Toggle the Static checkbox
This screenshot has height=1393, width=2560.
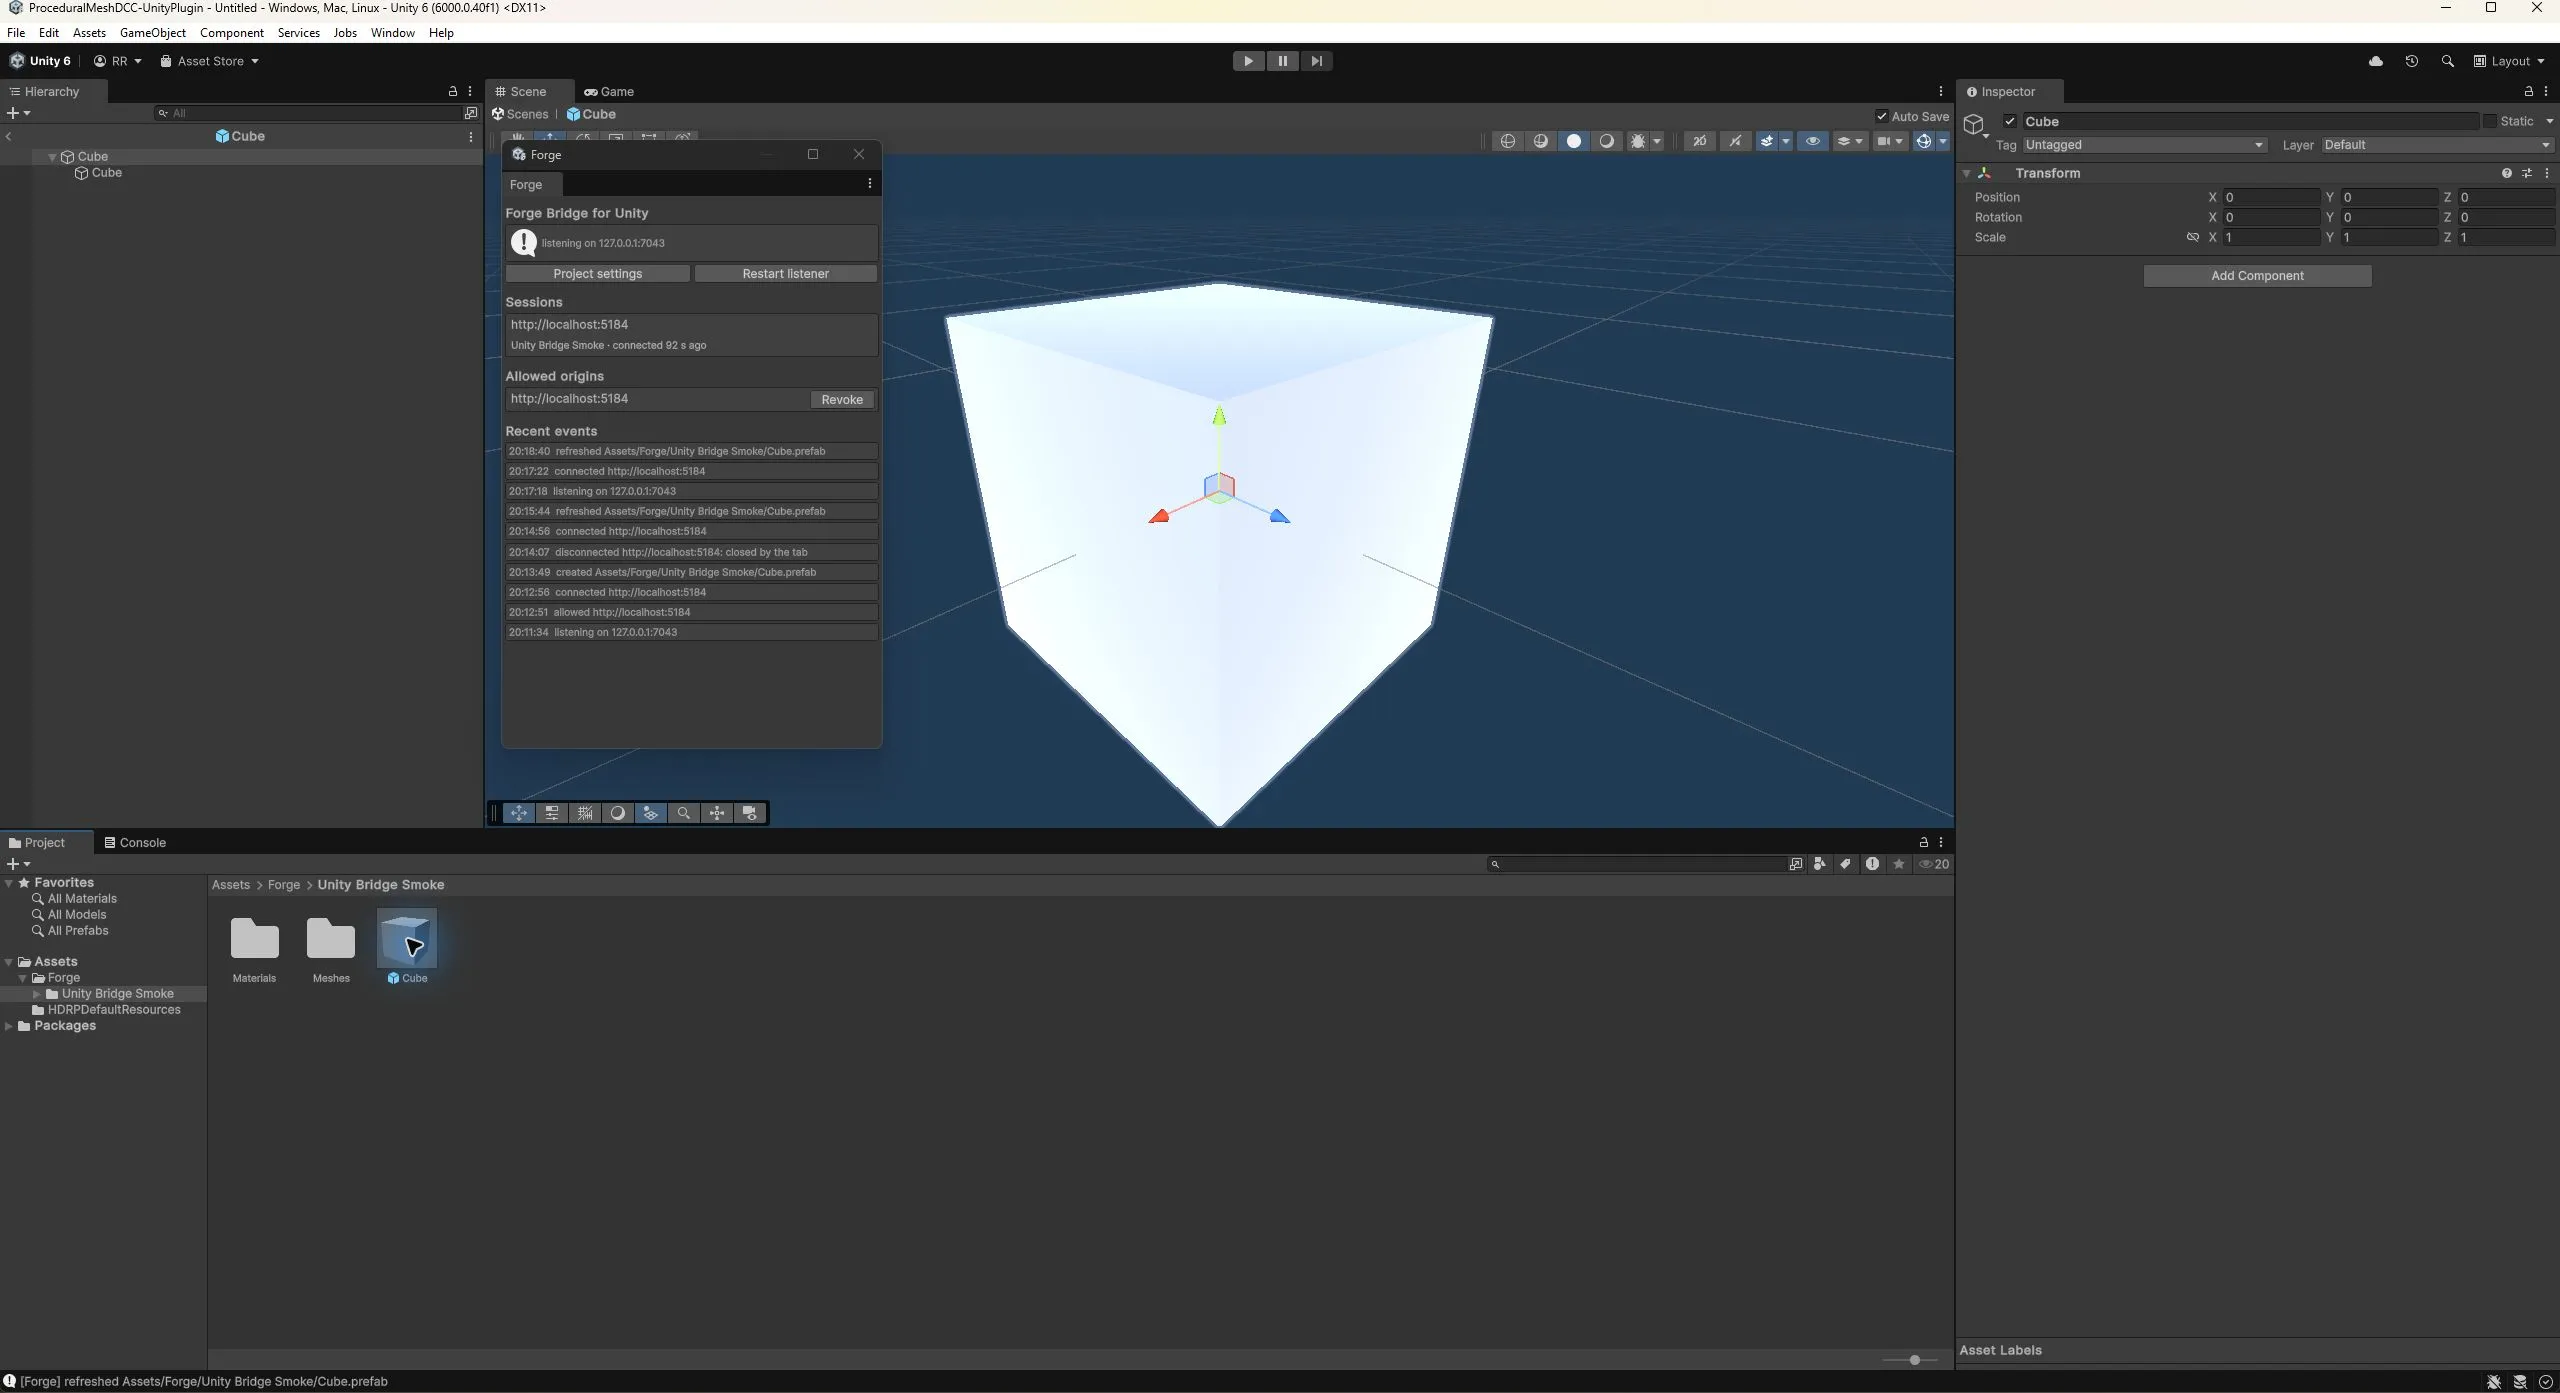[x=2490, y=121]
